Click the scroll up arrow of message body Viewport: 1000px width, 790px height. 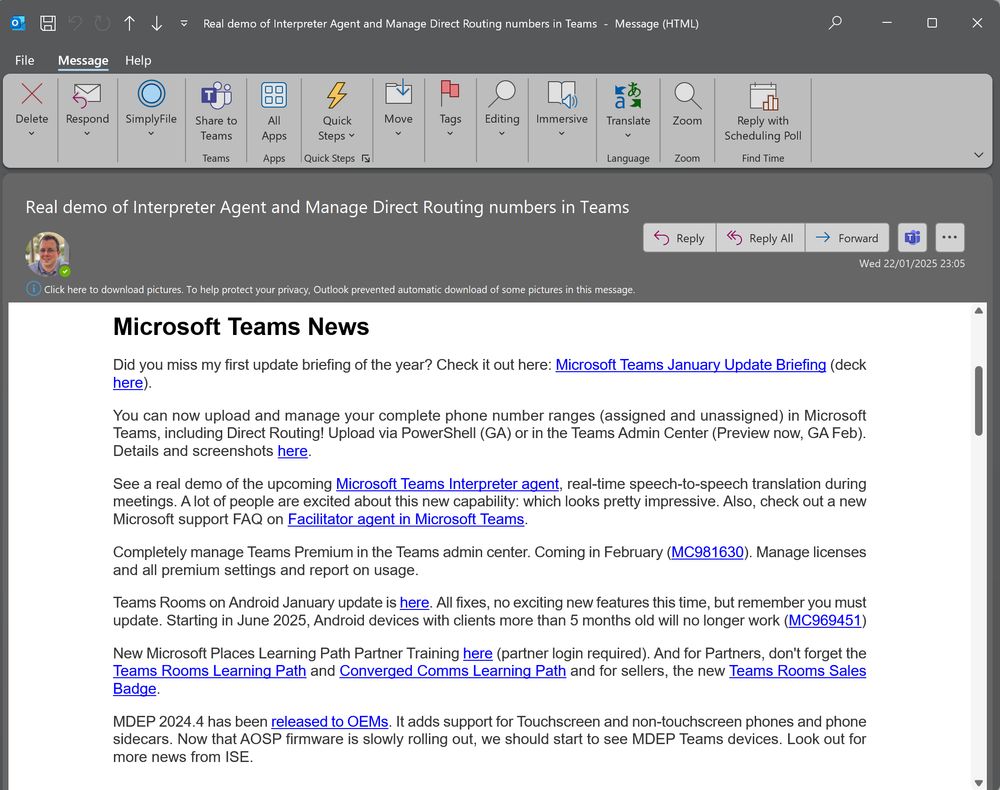click(979, 311)
